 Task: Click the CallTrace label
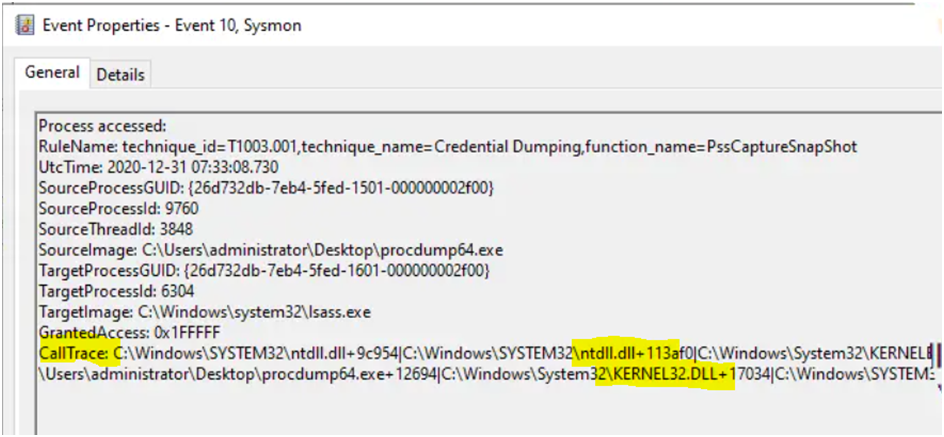point(73,355)
